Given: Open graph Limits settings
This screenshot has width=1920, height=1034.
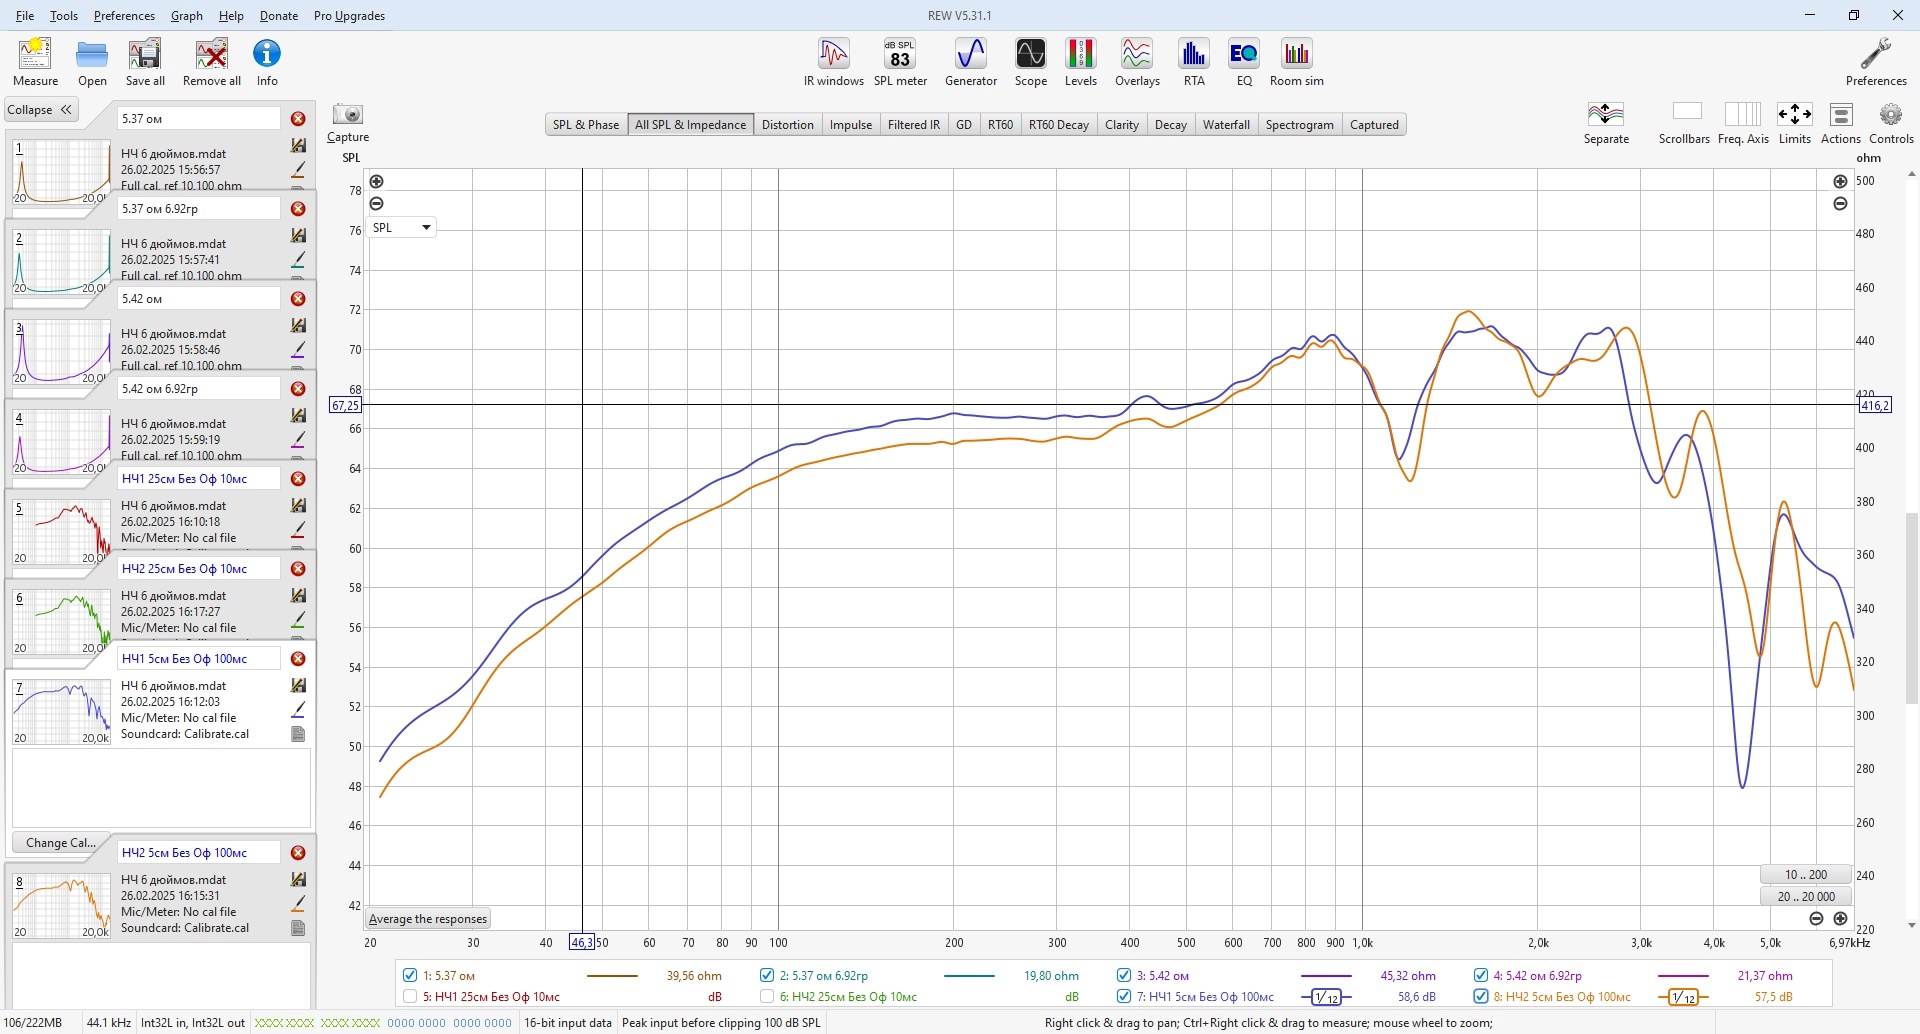Looking at the screenshot, I should [x=1795, y=124].
